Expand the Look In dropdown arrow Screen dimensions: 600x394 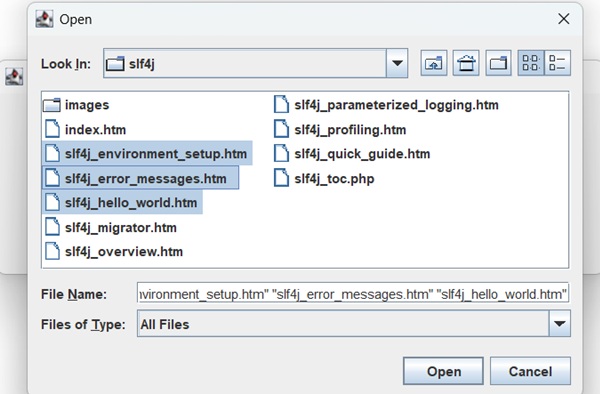397,63
